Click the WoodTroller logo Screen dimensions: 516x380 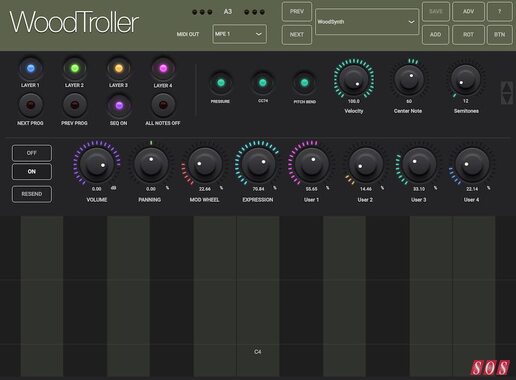[74, 22]
